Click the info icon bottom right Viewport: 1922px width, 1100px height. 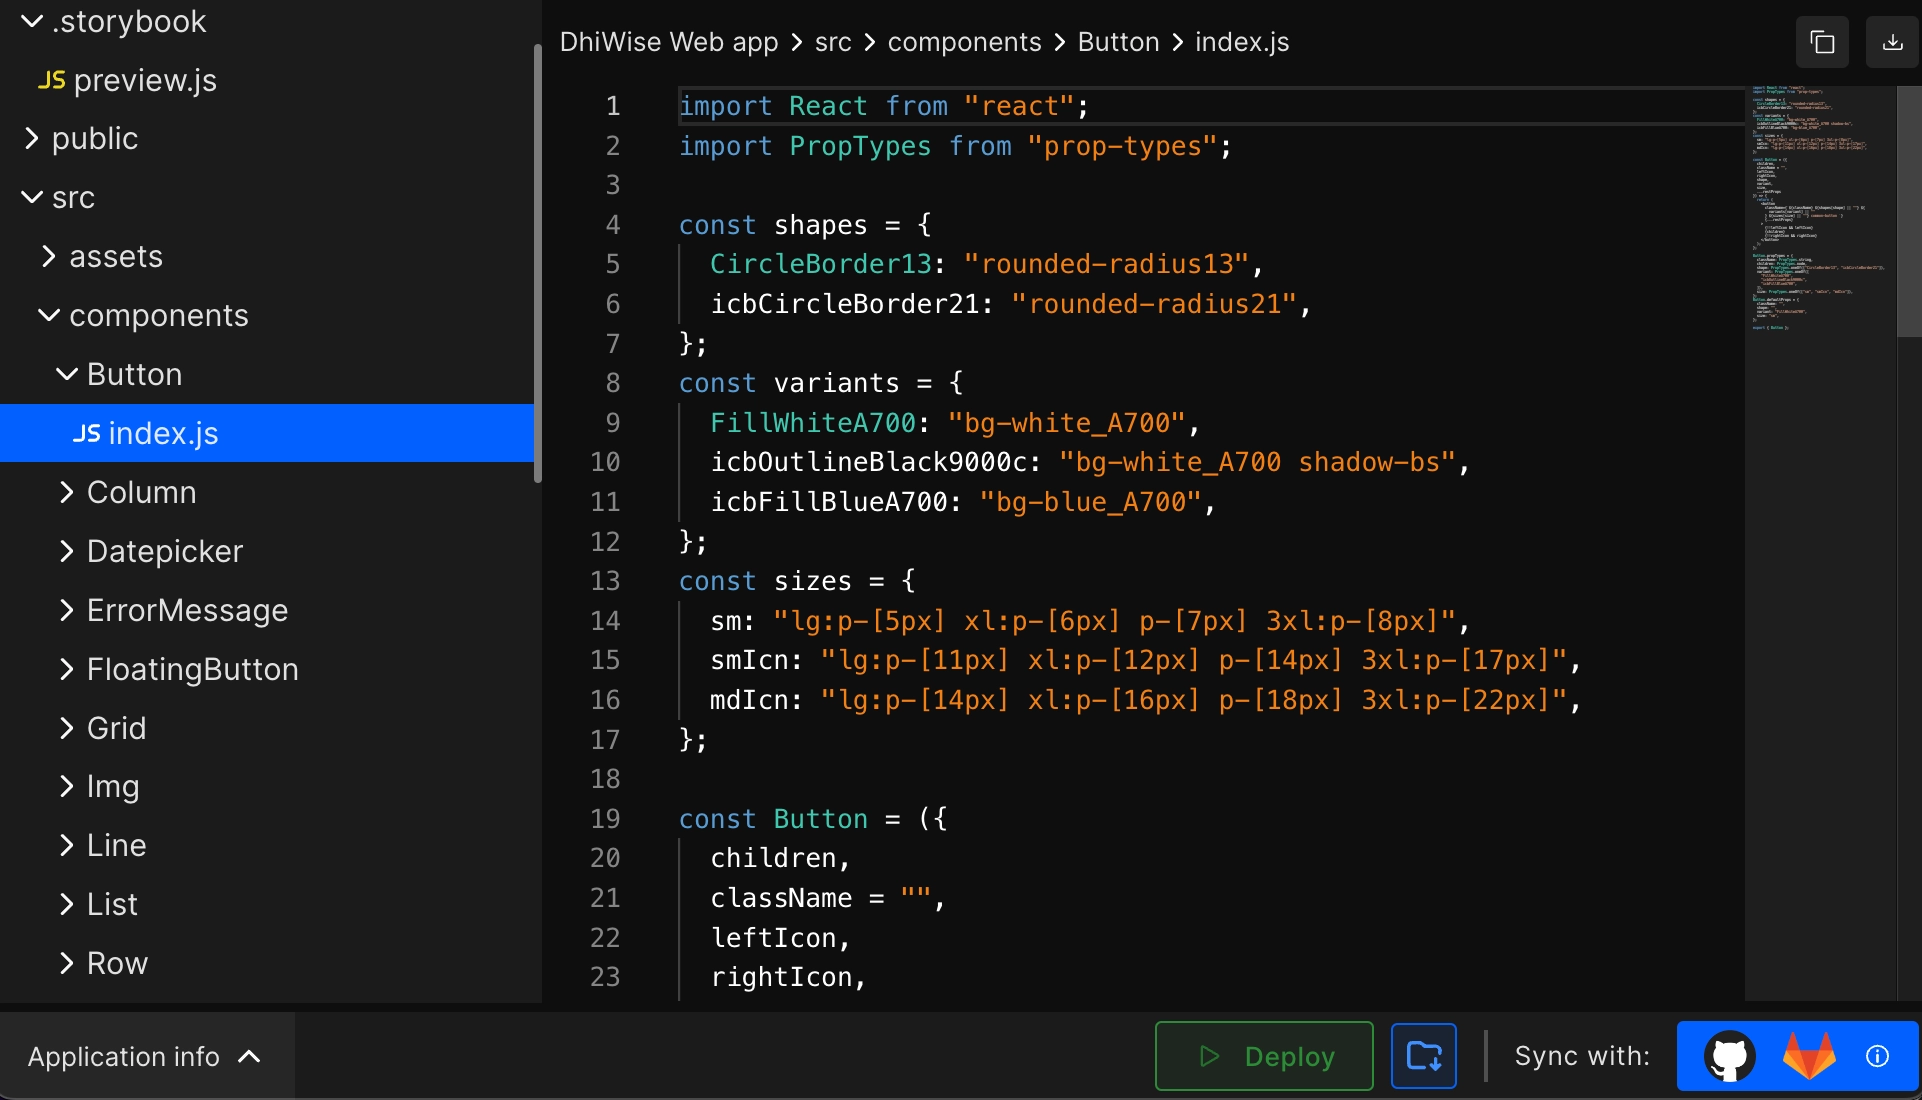[1876, 1056]
